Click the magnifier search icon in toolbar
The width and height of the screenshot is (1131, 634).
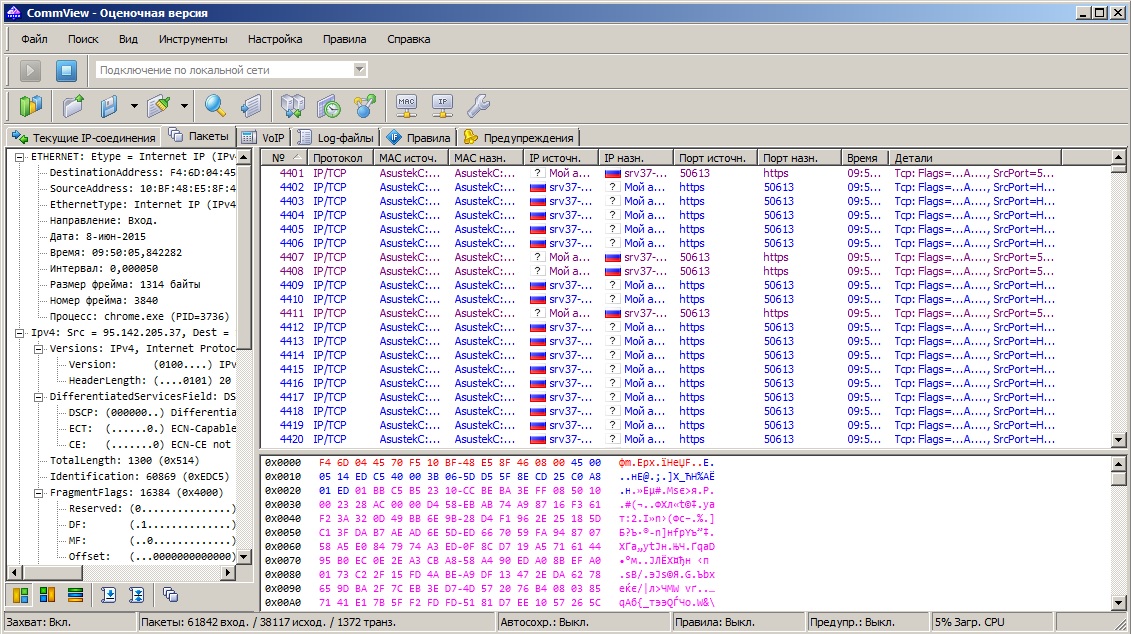[x=215, y=105]
